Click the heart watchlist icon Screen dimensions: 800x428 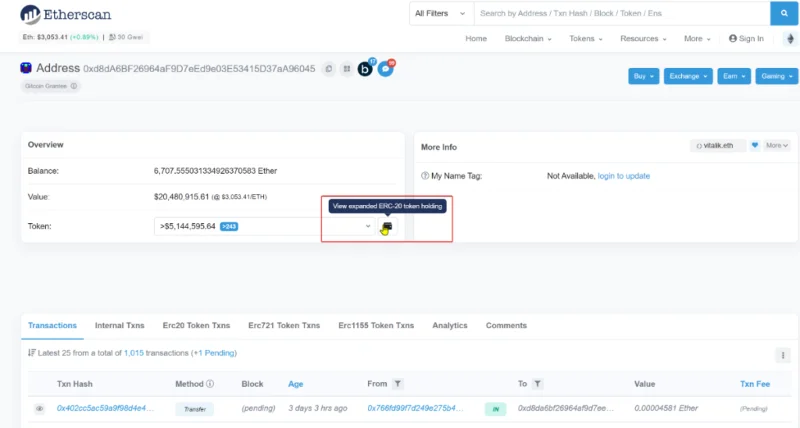coord(755,145)
